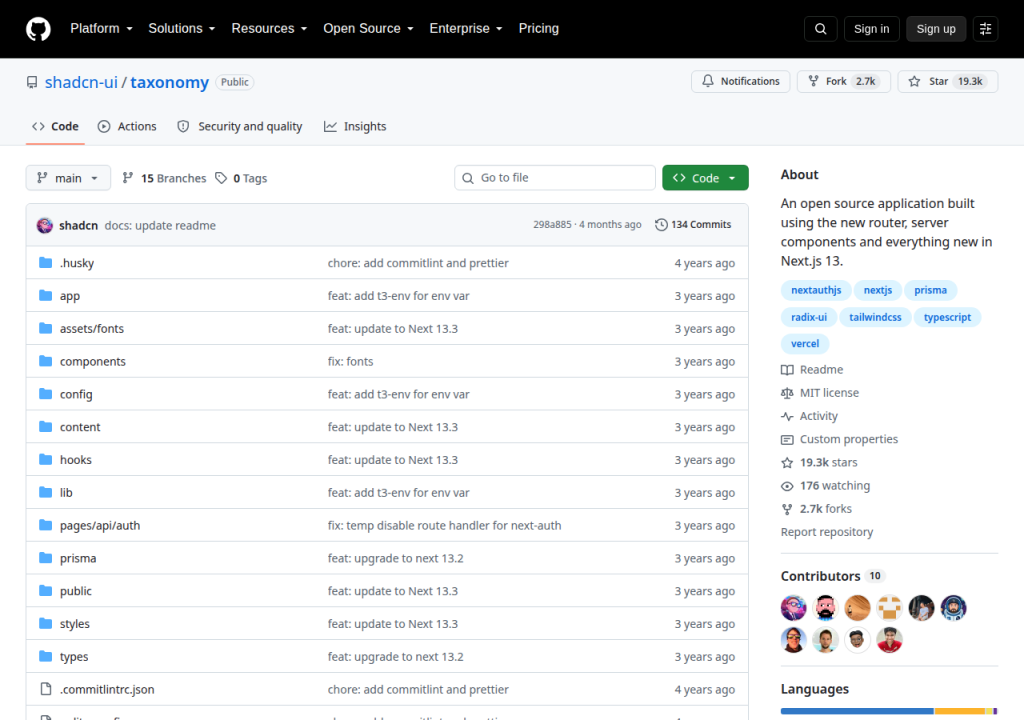
Task: Open the hooks folder
Action: [x=76, y=460]
